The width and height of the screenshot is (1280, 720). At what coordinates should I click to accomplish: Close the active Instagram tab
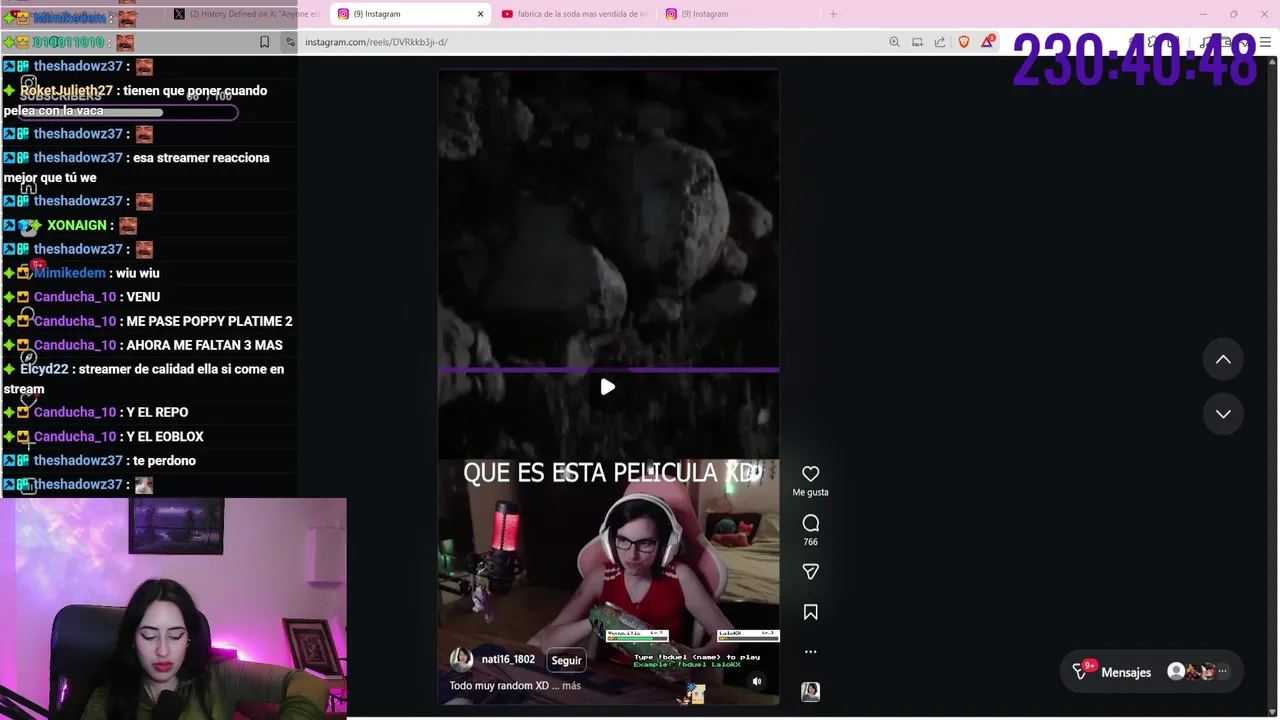point(480,14)
